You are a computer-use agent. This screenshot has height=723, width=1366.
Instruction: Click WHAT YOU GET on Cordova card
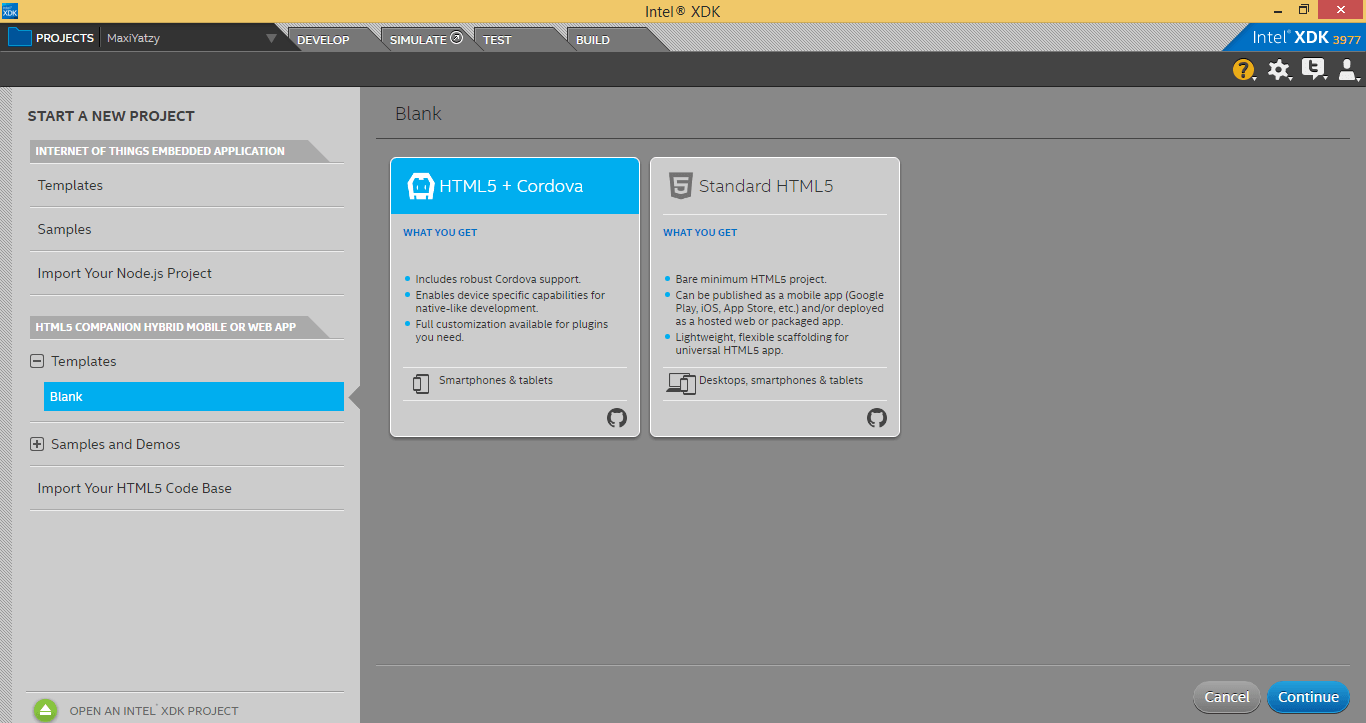[x=440, y=233]
